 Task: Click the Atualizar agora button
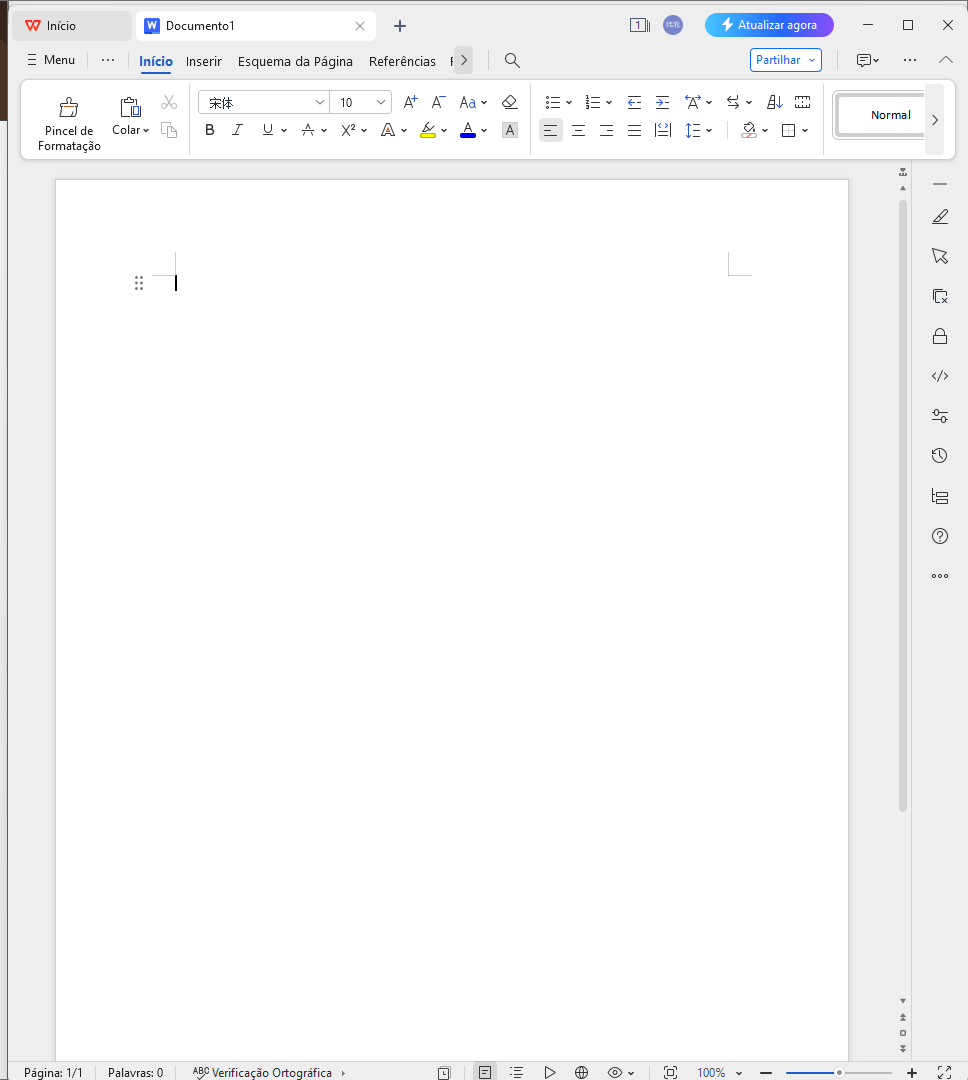point(769,25)
